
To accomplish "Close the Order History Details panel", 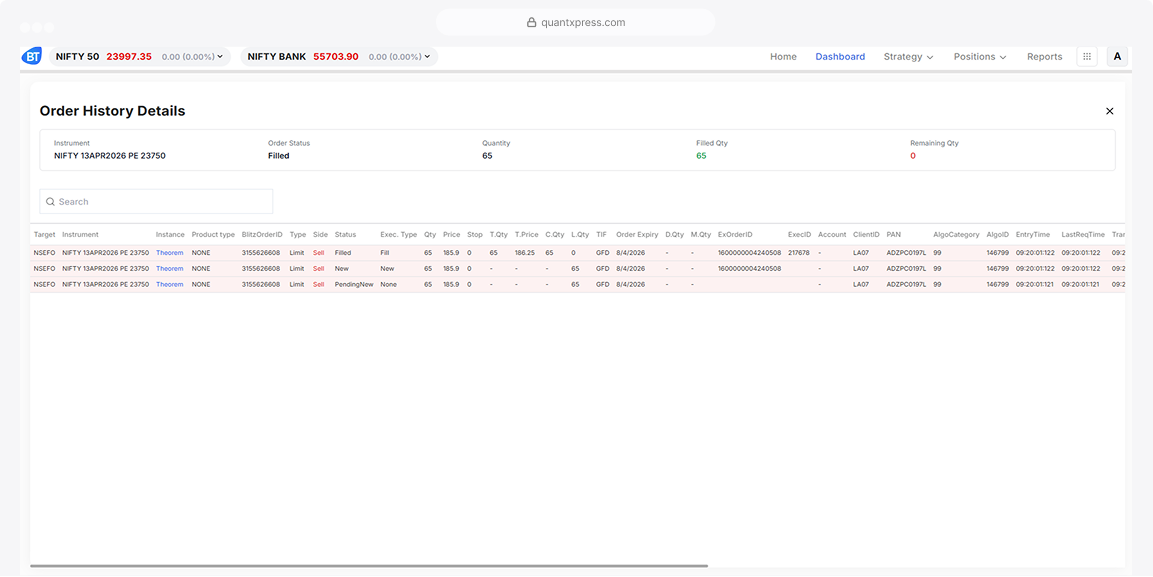I will [1110, 111].
